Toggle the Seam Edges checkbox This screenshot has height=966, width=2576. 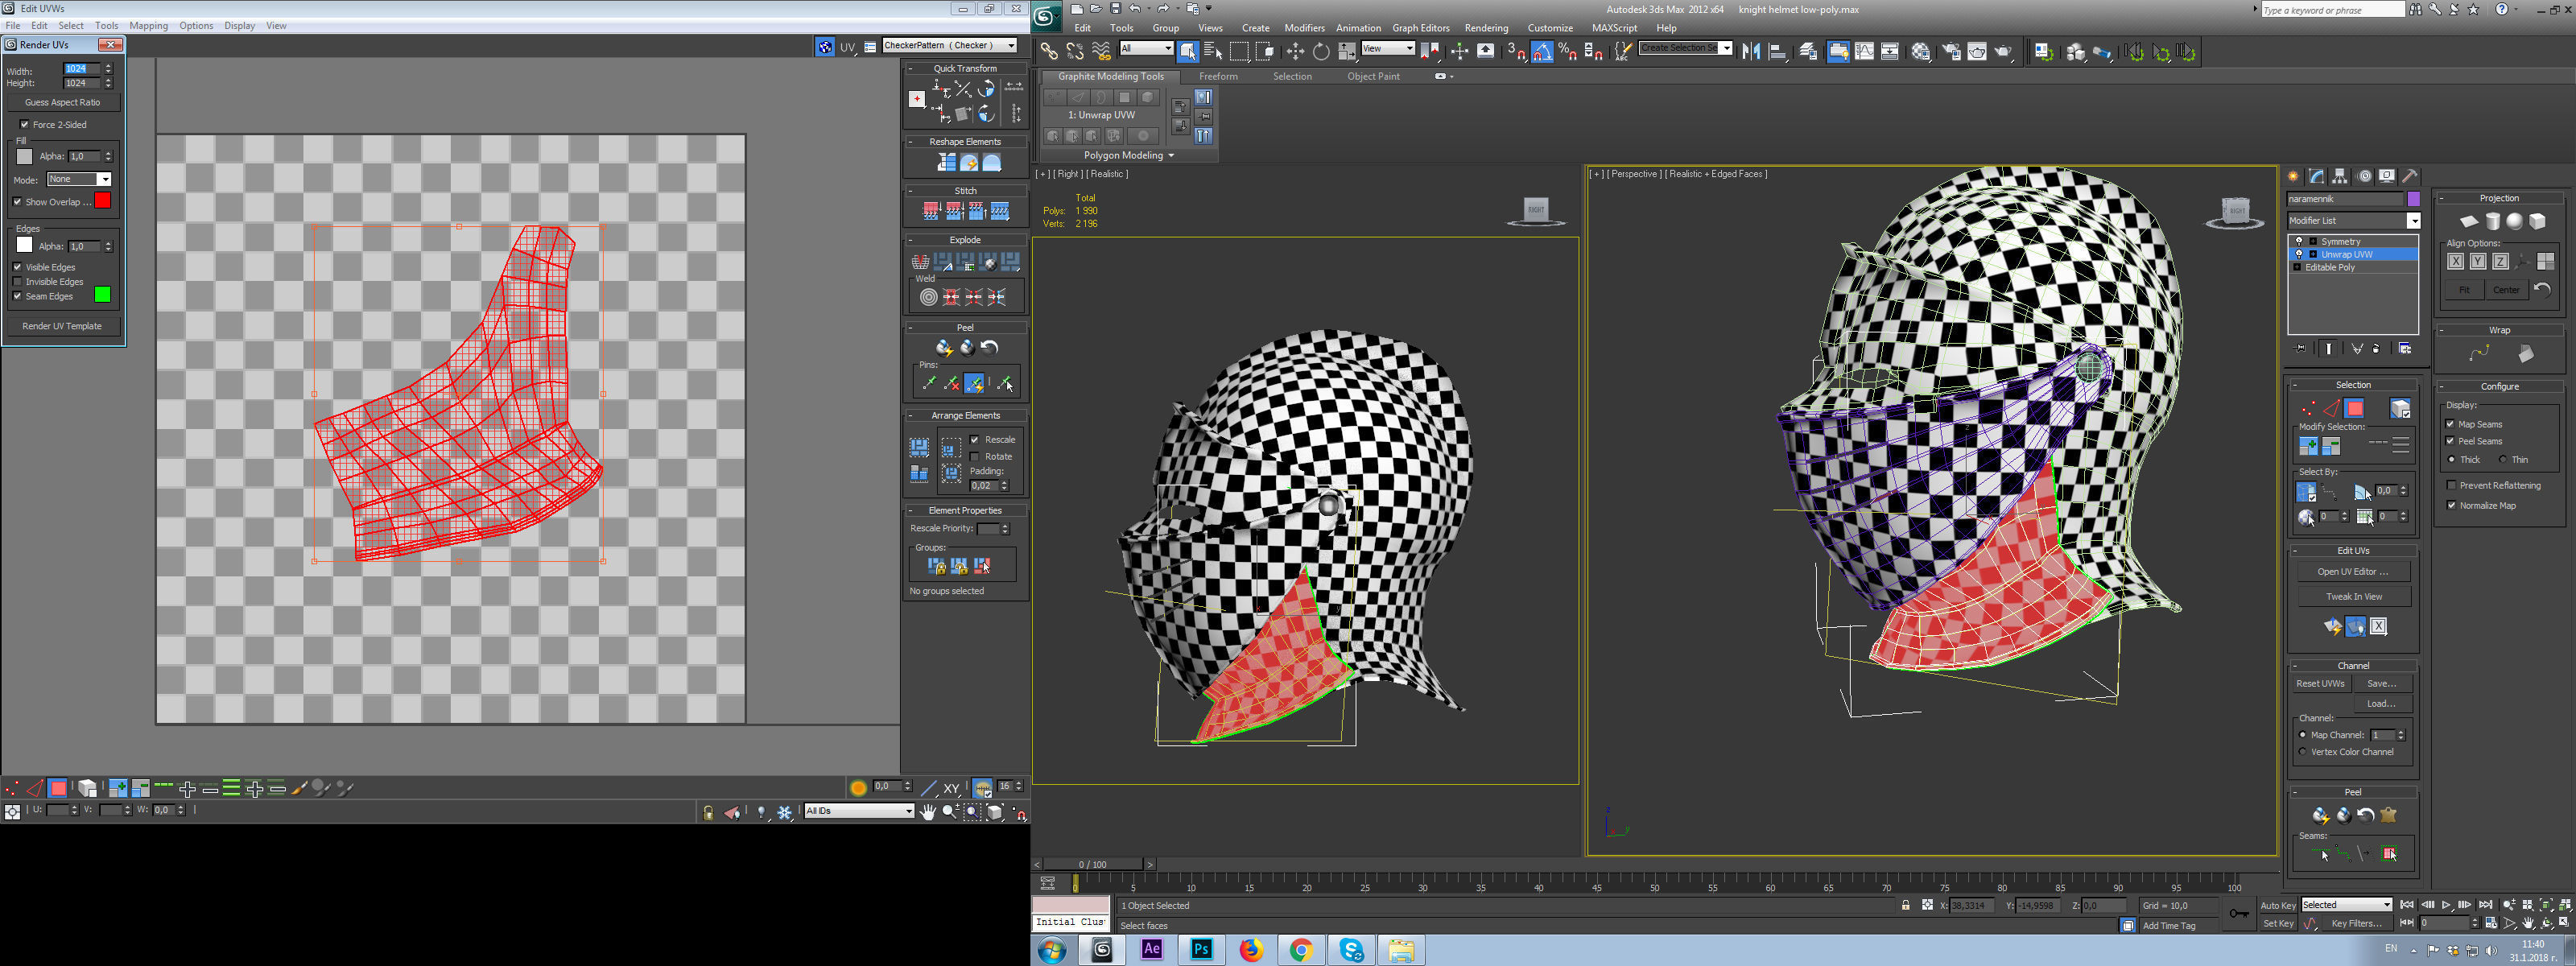click(17, 296)
